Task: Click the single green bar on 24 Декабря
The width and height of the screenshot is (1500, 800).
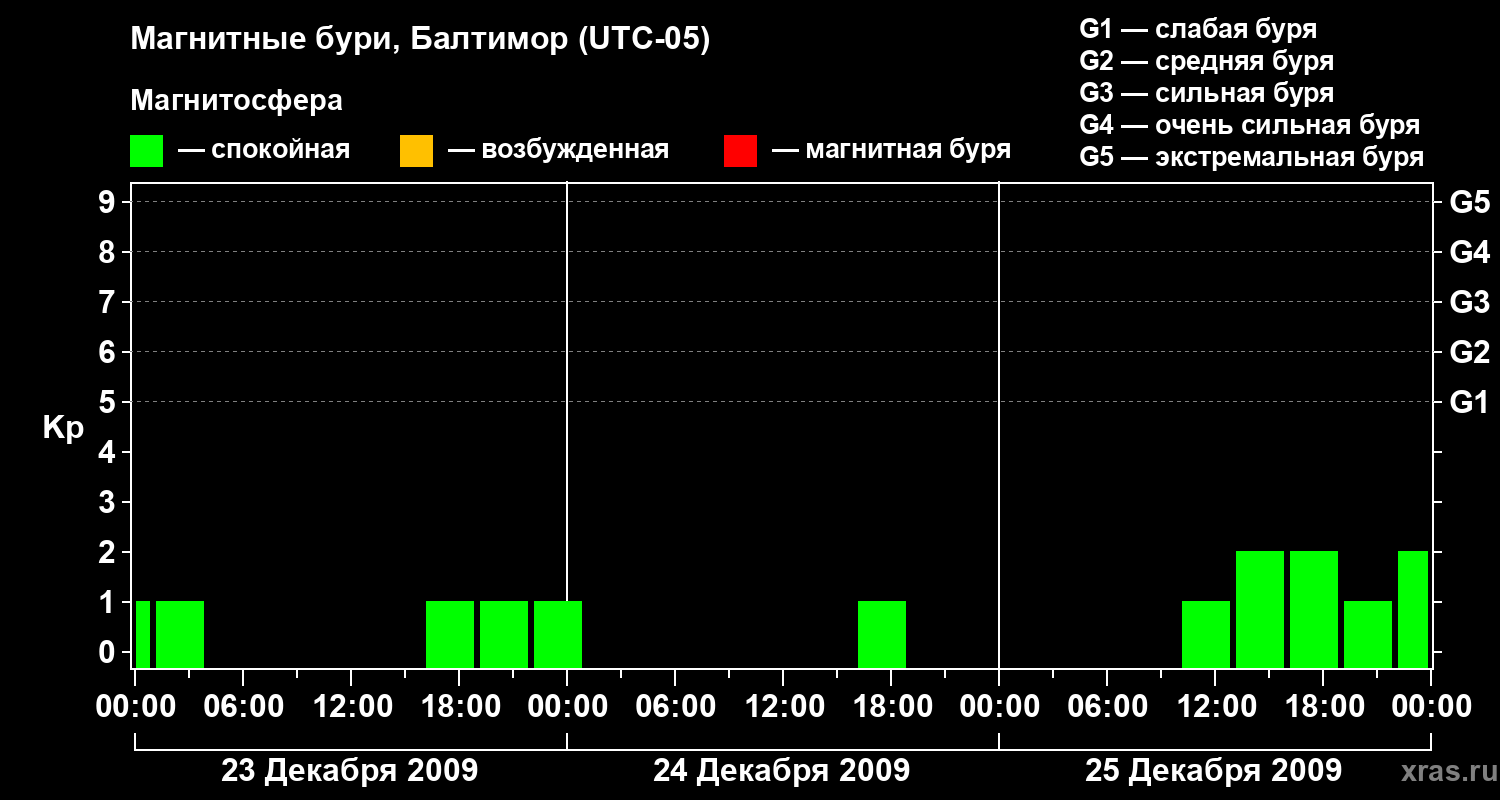Action: [x=882, y=634]
